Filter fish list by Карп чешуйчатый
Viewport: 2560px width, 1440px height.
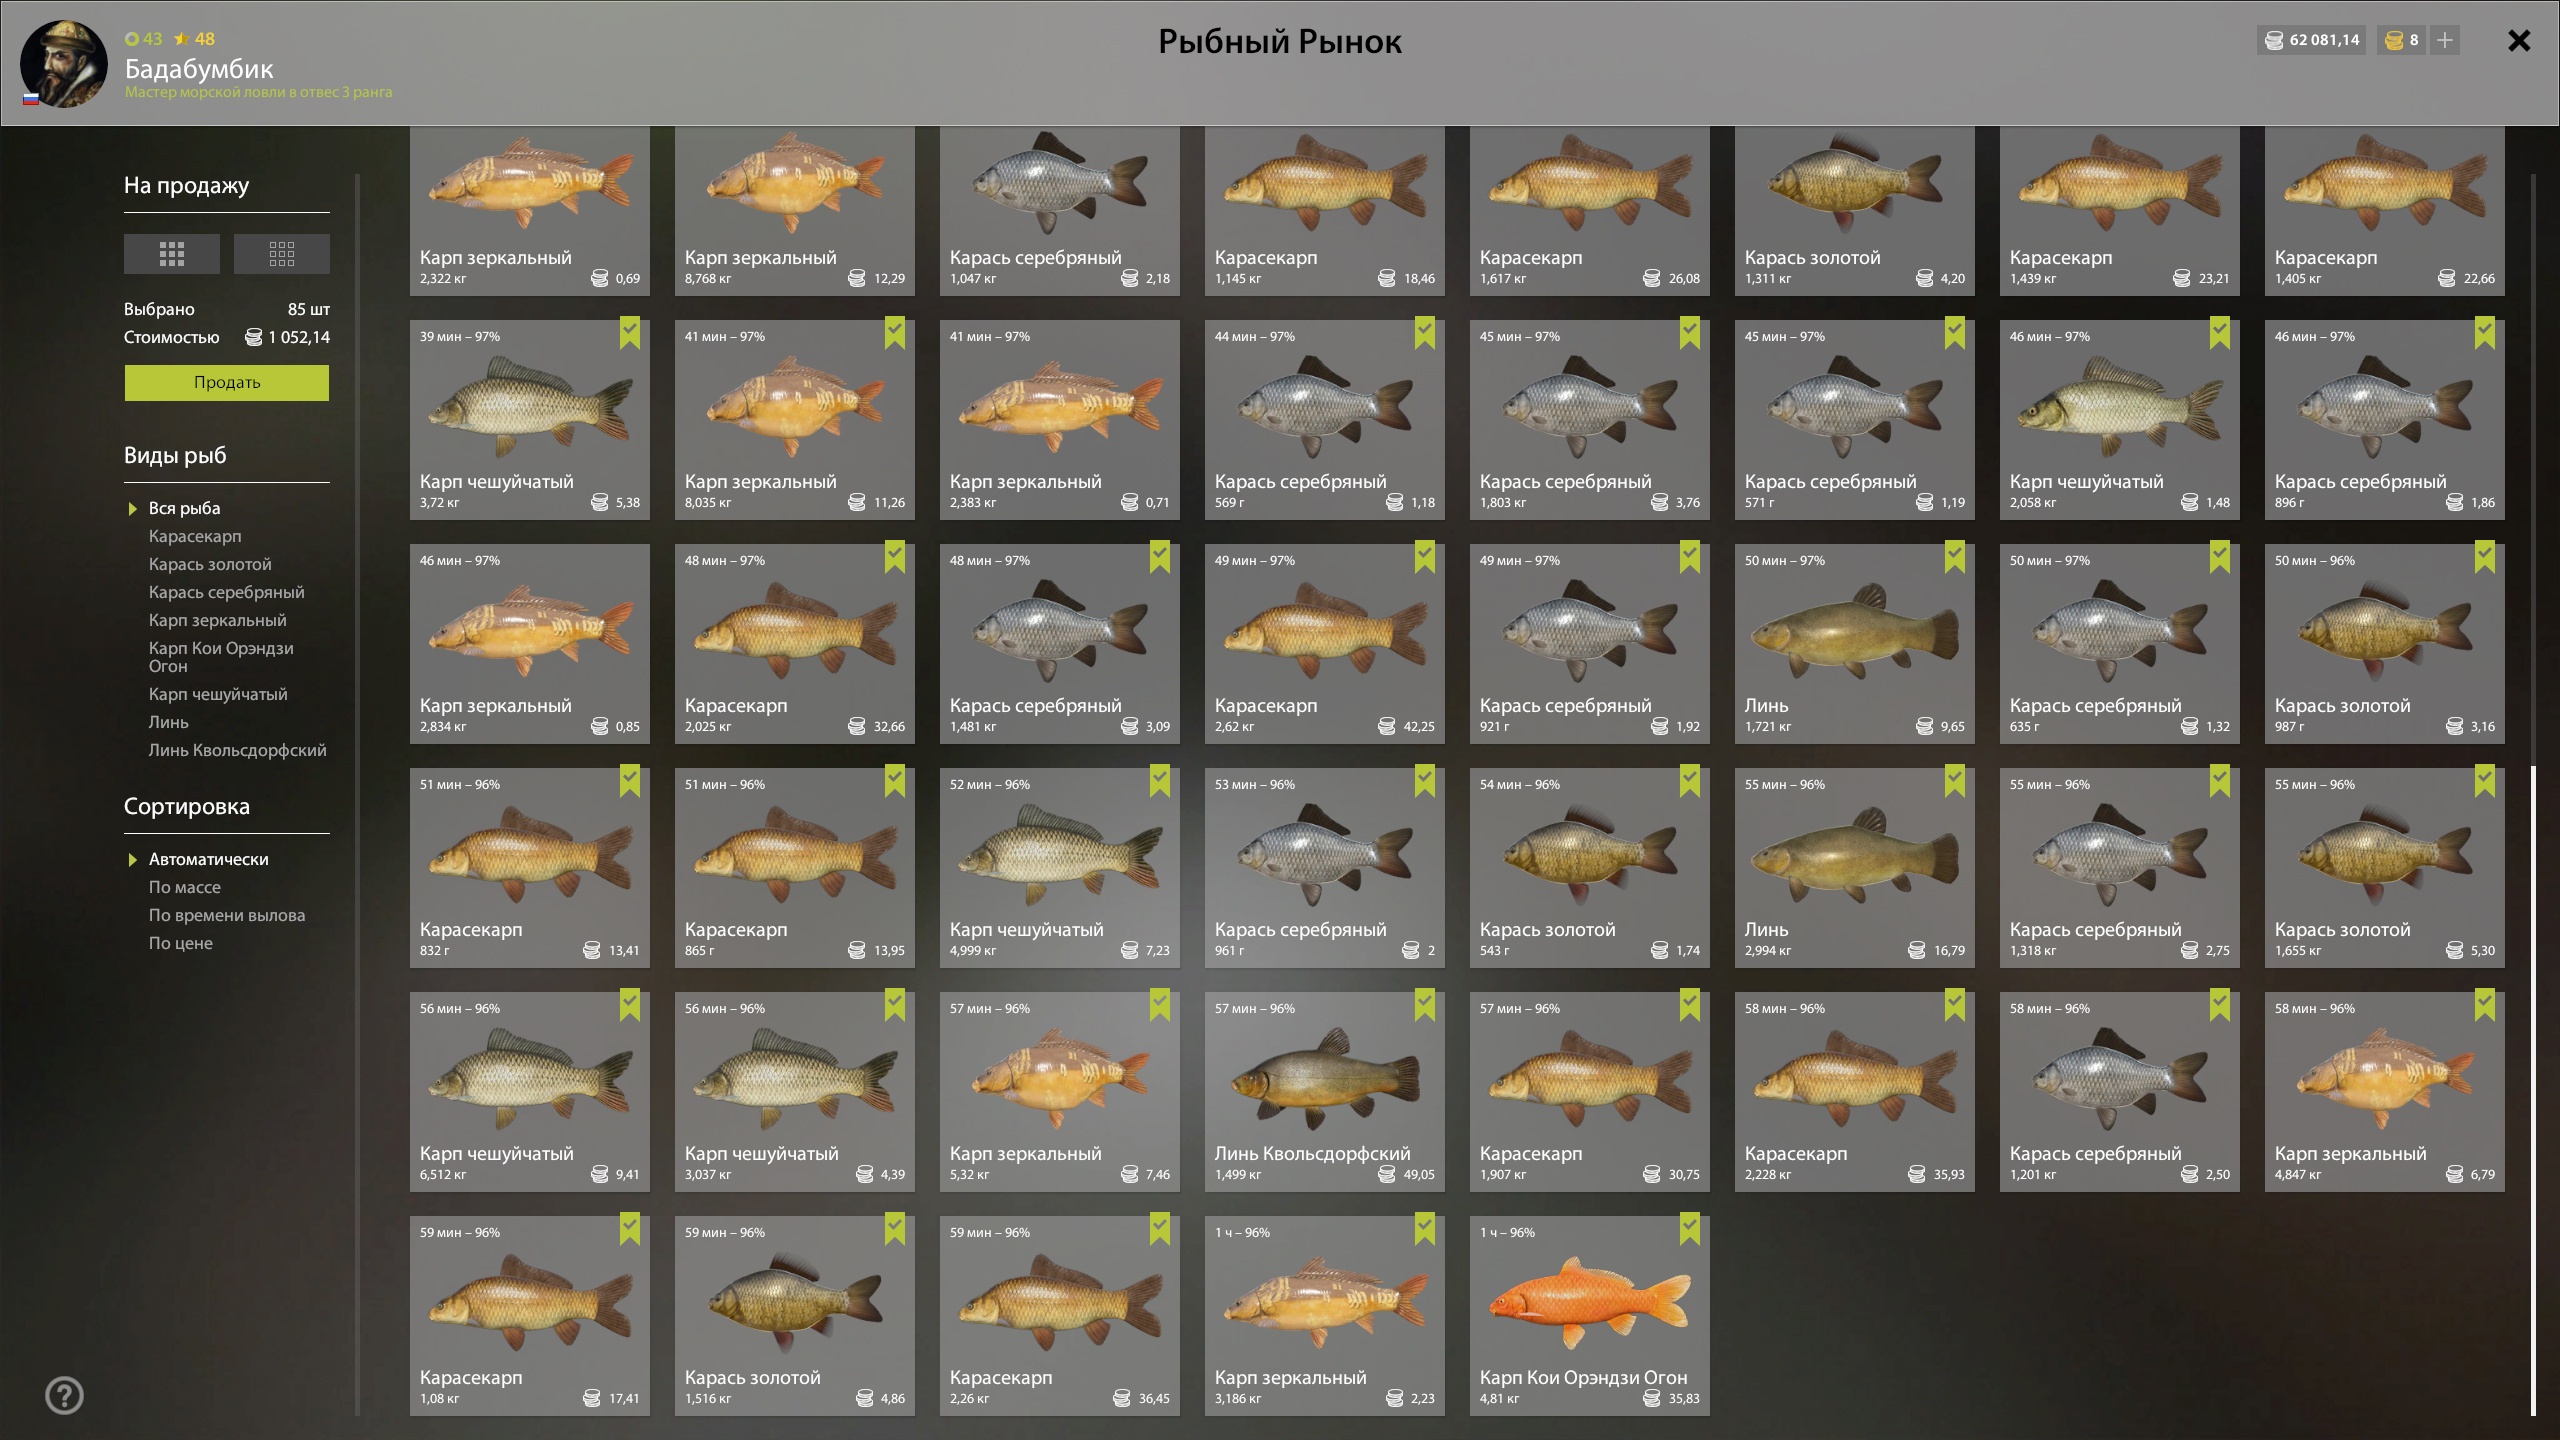(218, 694)
